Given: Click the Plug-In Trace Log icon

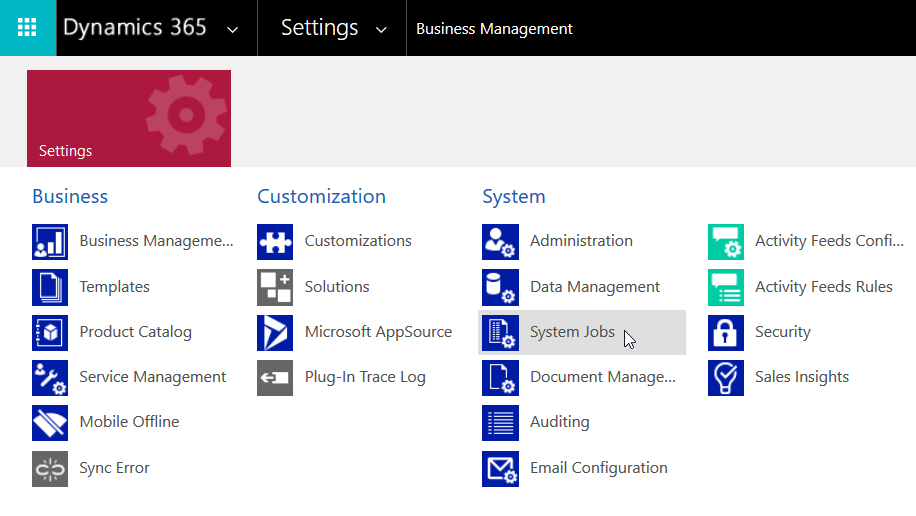Looking at the screenshot, I should 275,378.
